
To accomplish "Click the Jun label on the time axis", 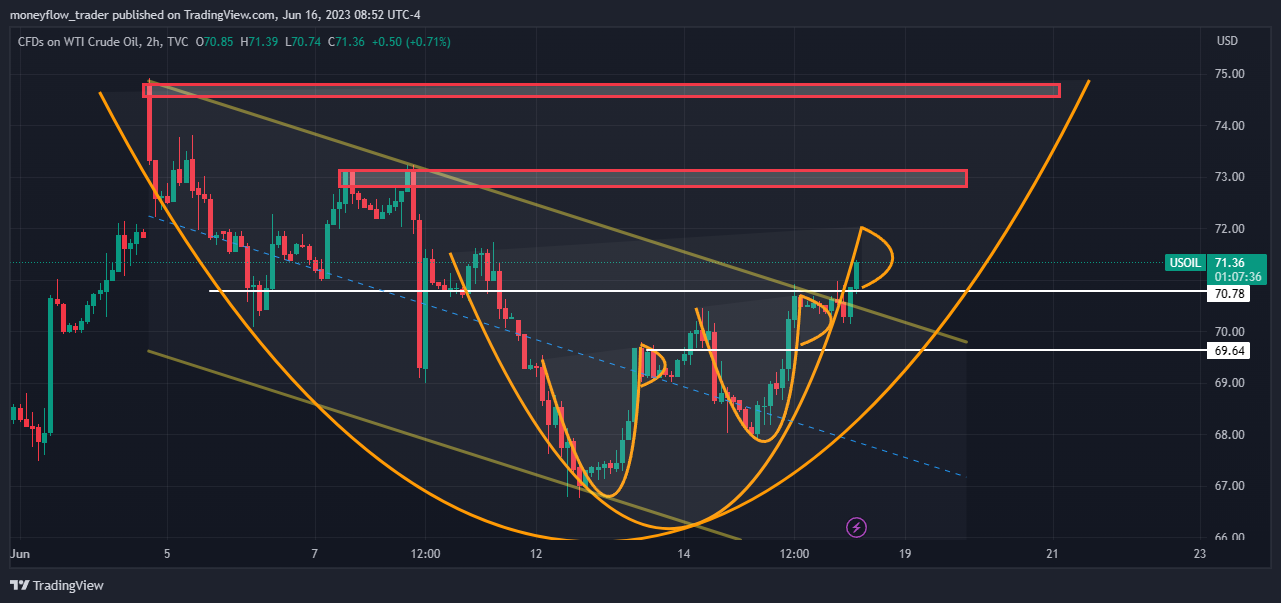I will [21, 553].
